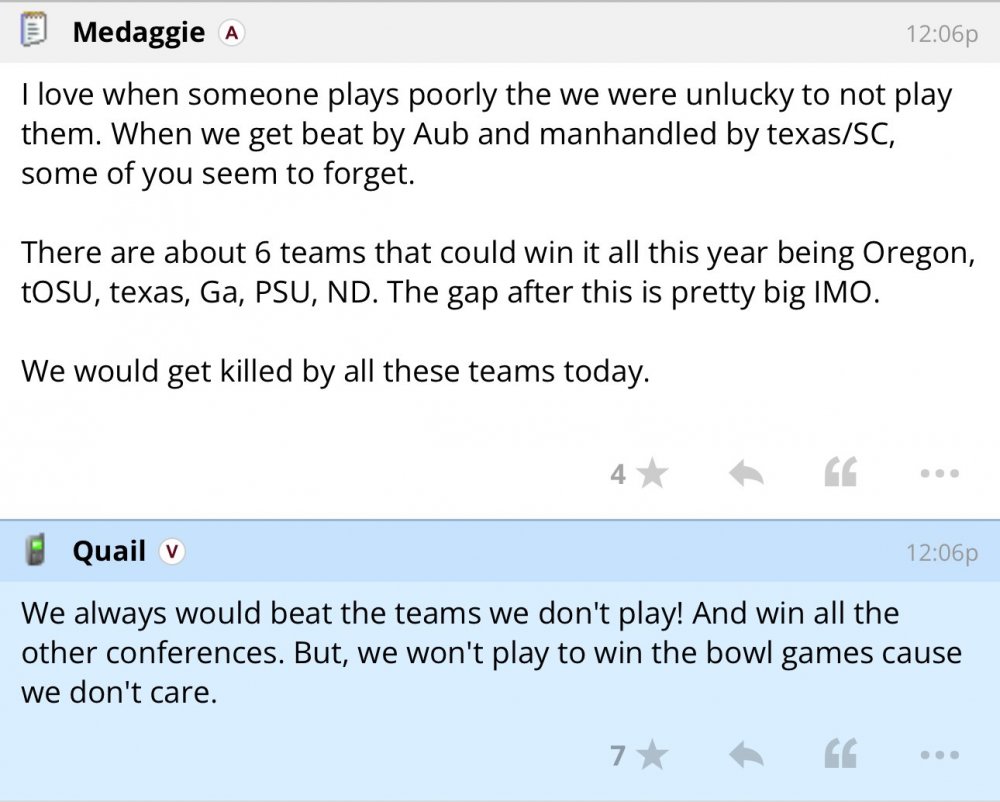Reply to Medaggie's post

746,473
